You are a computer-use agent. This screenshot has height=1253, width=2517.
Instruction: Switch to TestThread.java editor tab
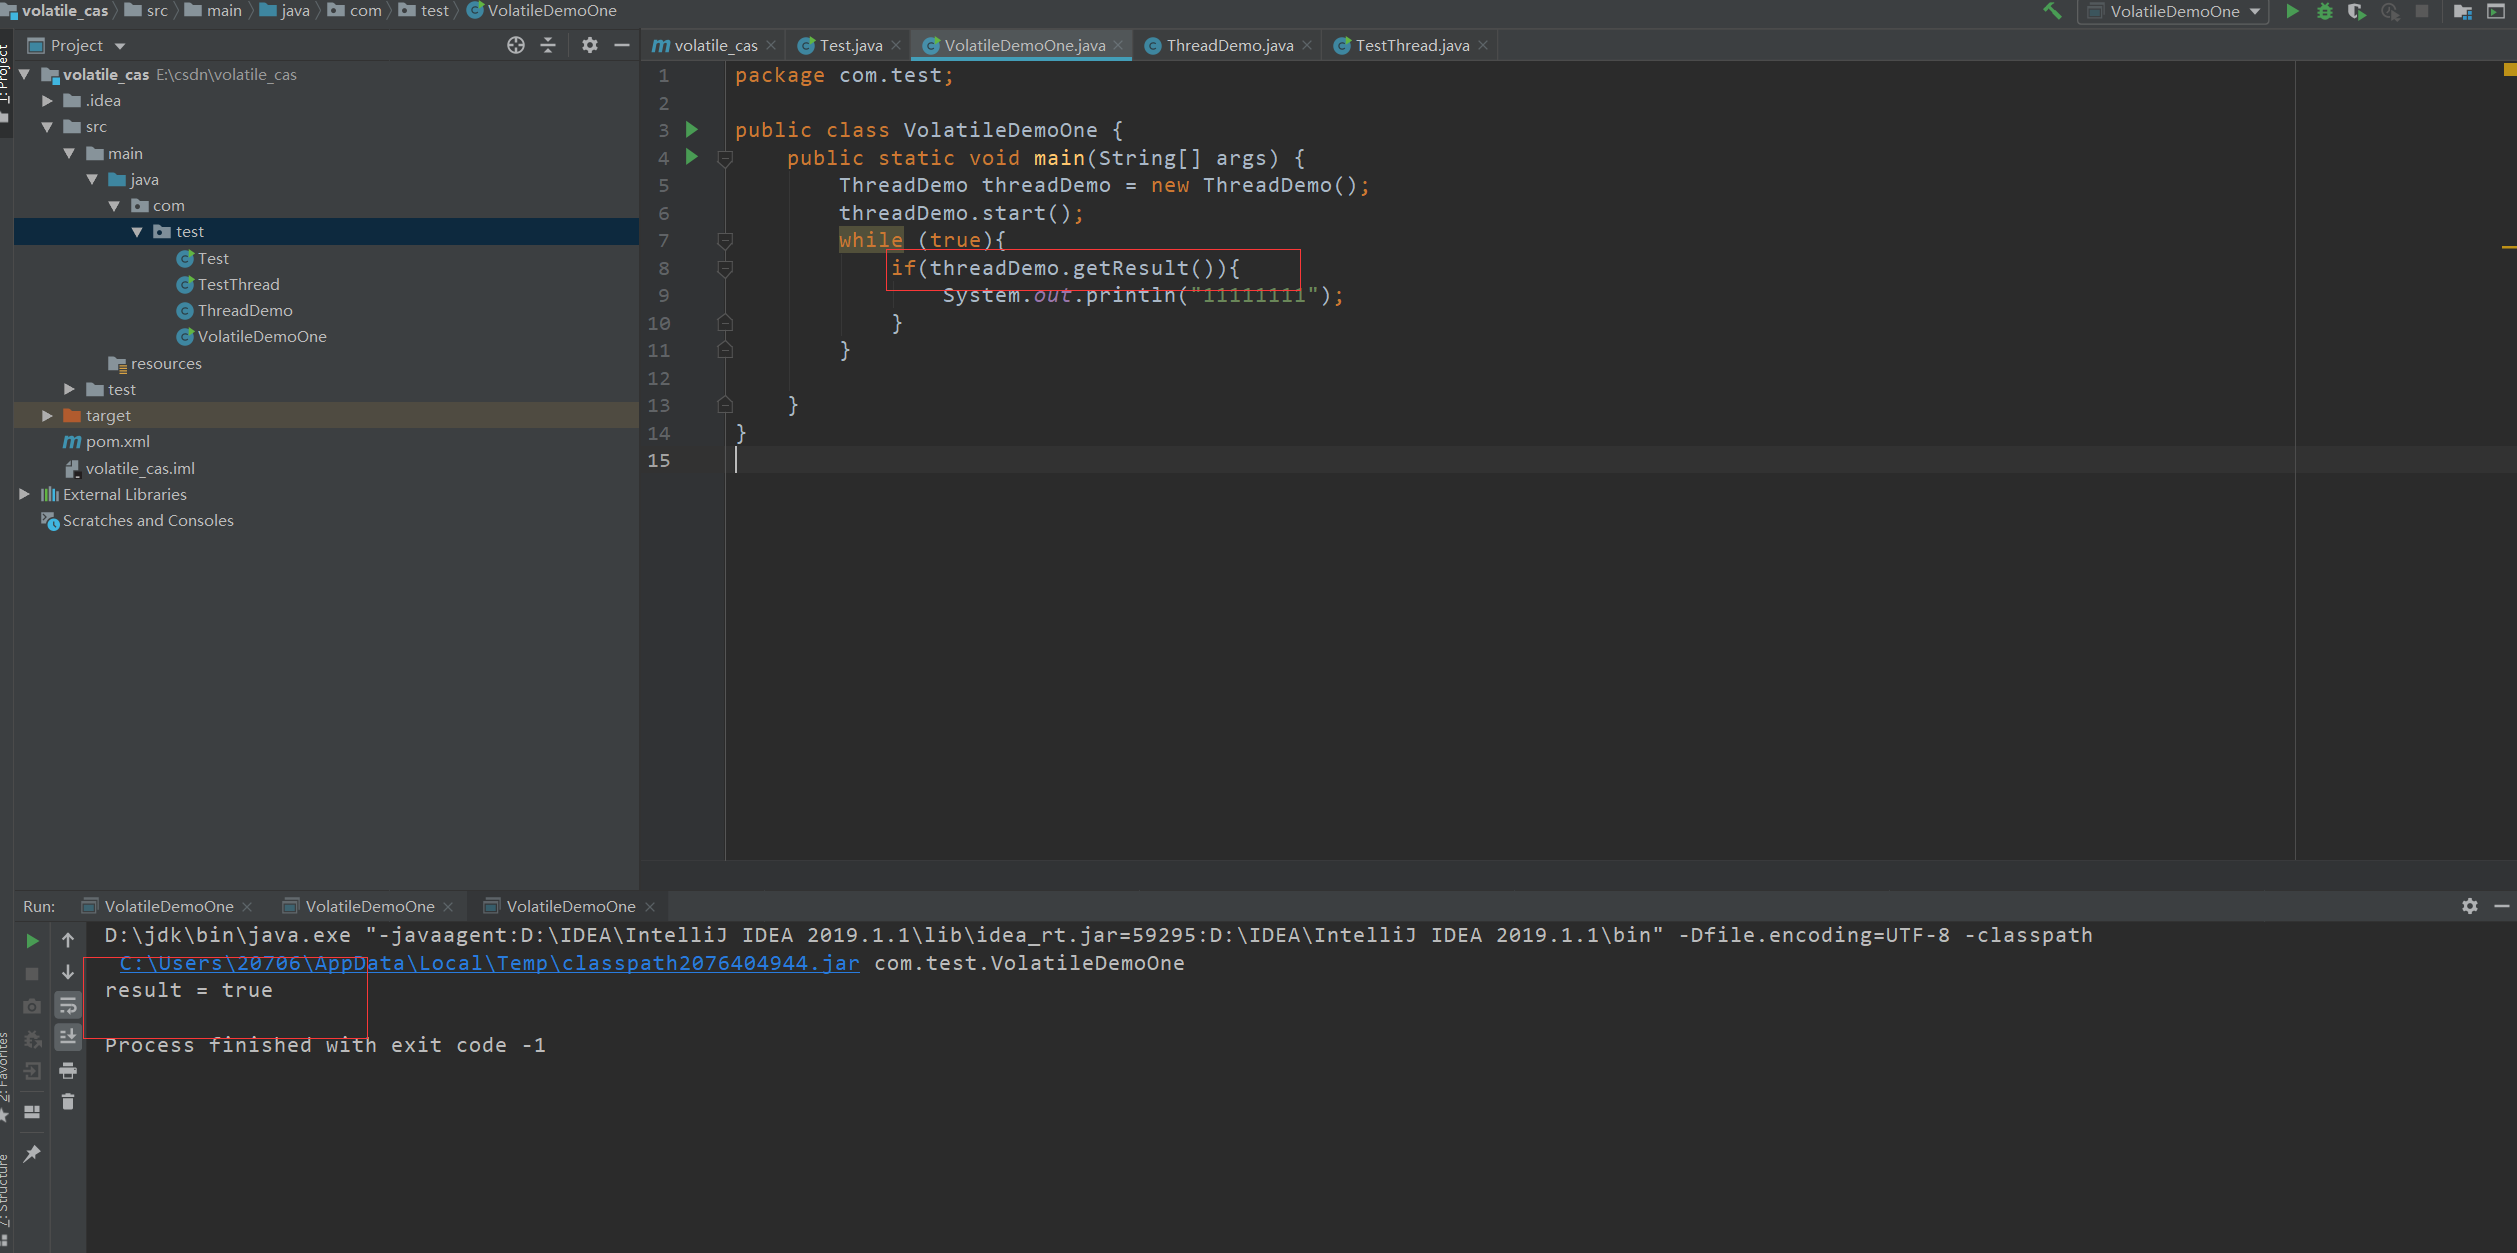click(x=1411, y=45)
